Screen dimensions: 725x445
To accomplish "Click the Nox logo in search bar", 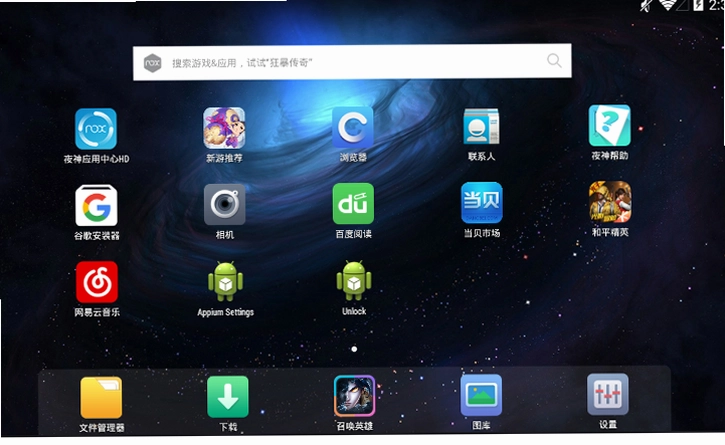I will click(x=153, y=63).
